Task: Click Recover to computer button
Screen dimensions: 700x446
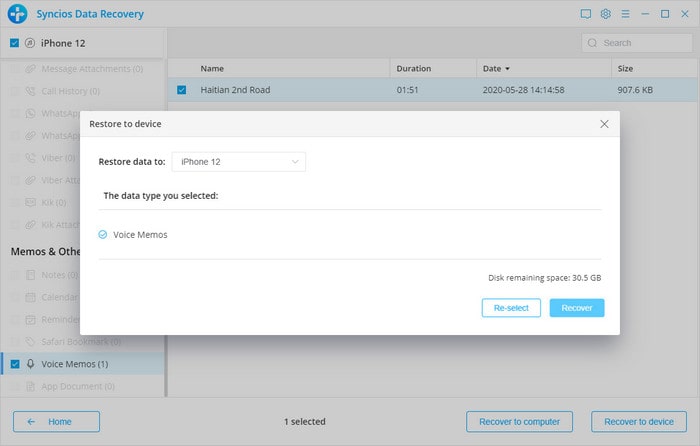Action: [519, 421]
